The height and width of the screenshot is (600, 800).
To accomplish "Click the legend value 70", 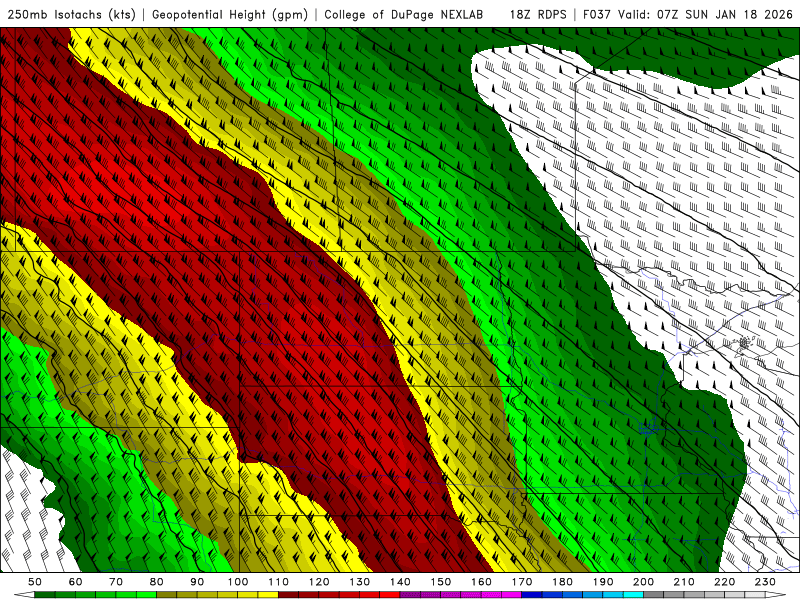I will tap(116, 582).
